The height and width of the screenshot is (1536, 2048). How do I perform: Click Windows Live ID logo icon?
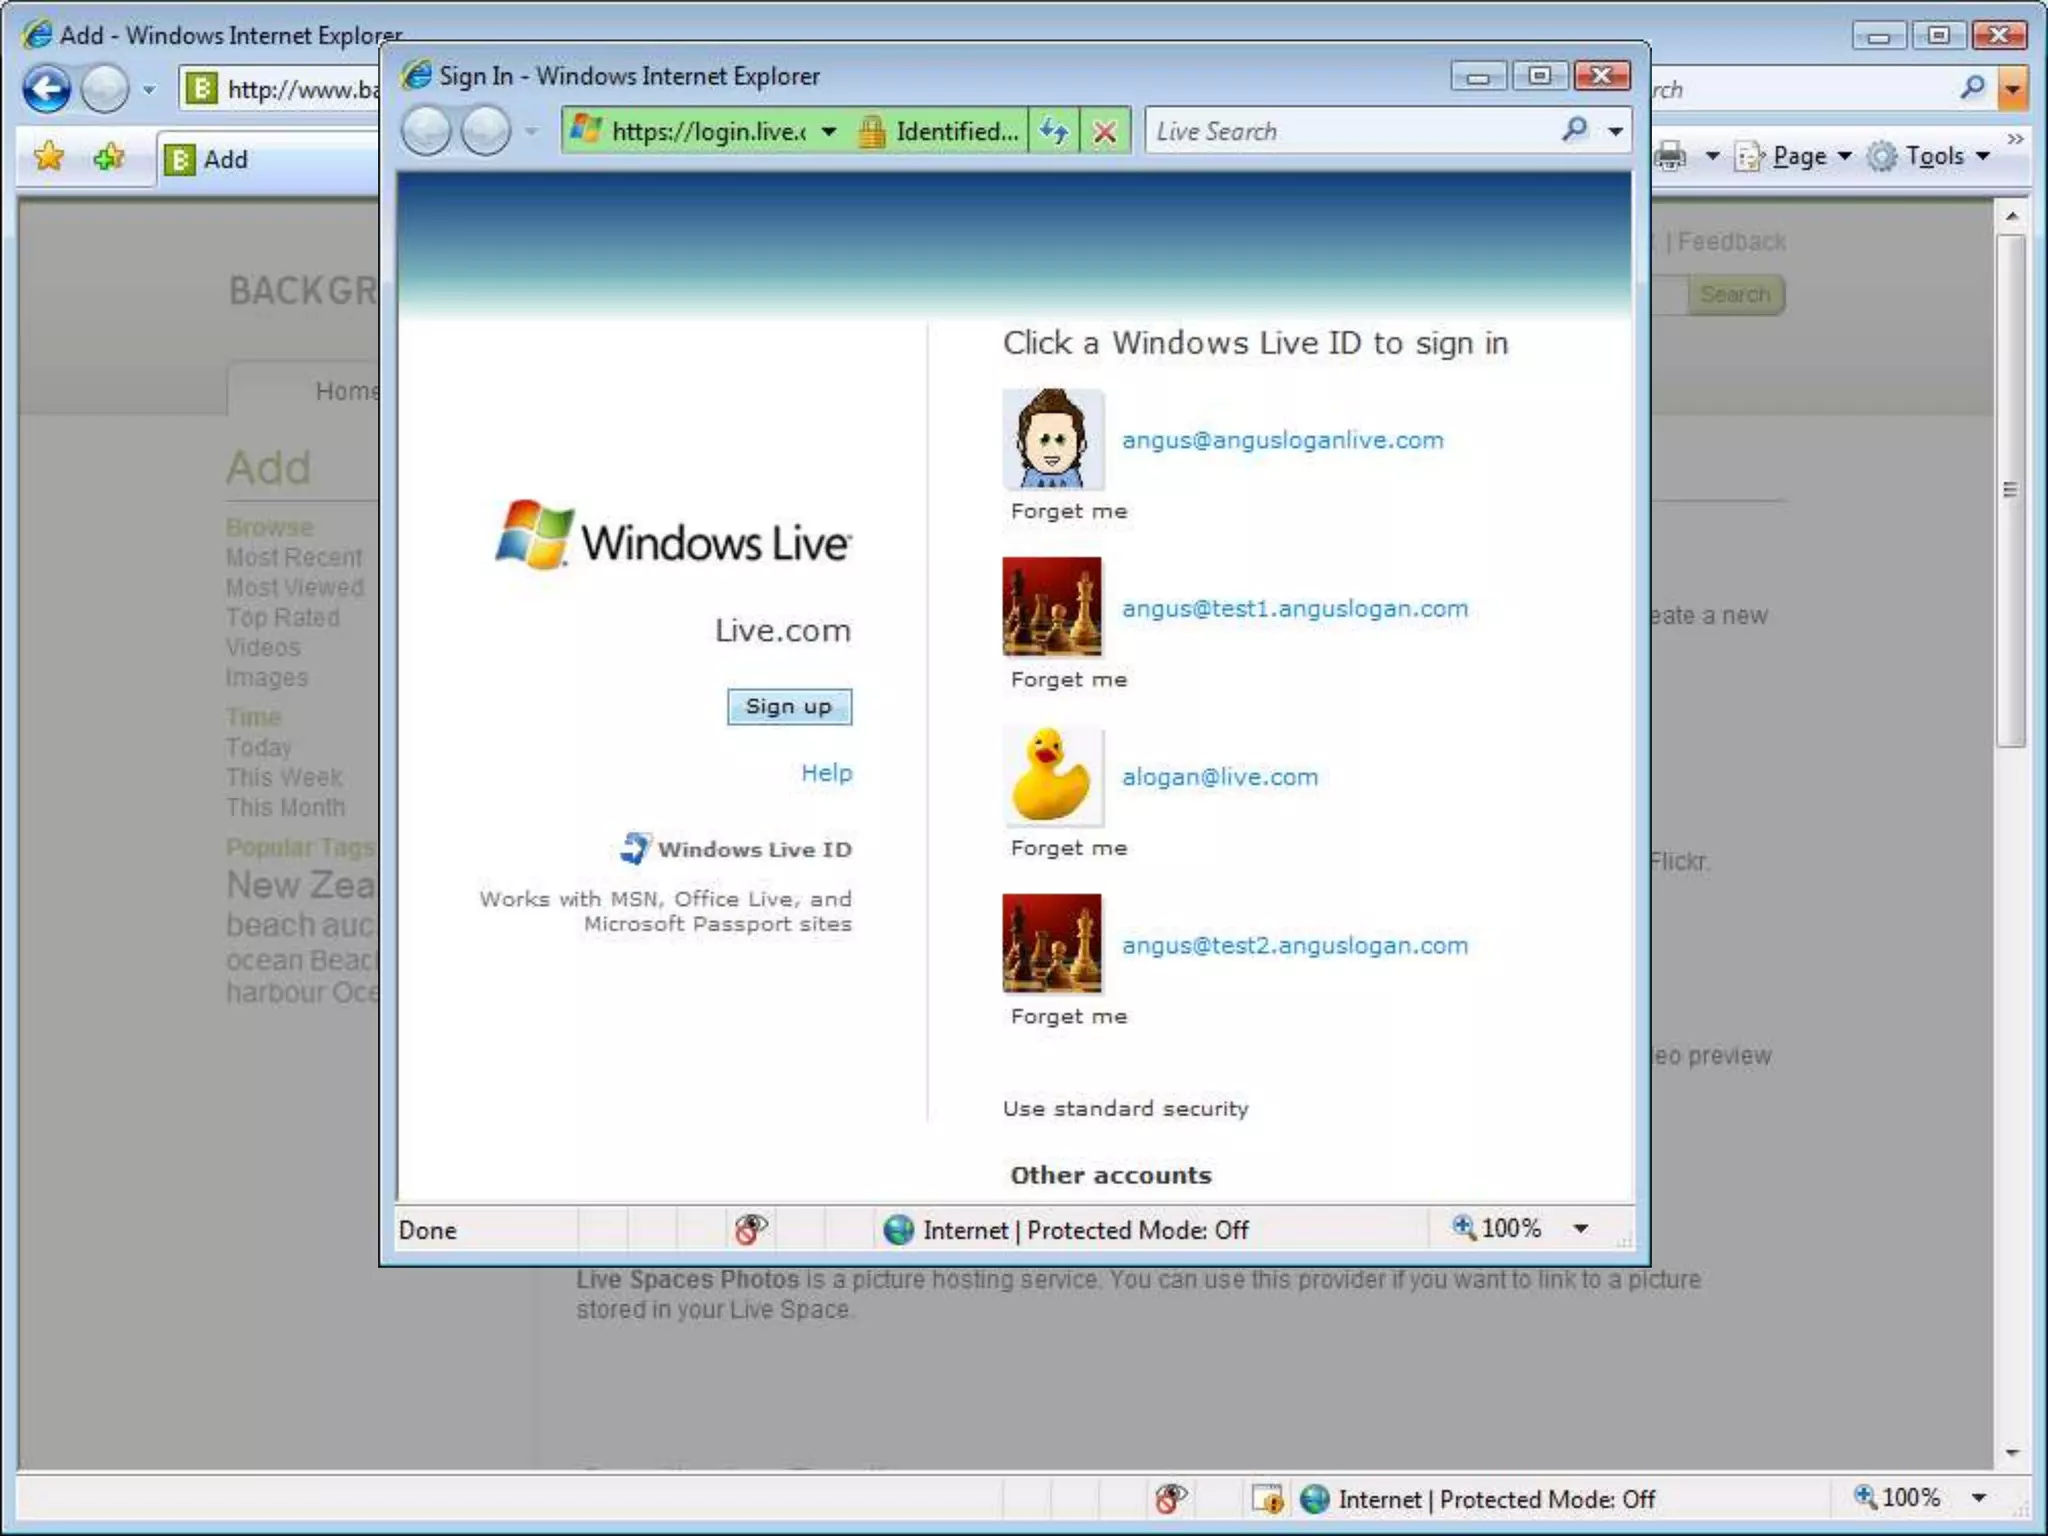pos(634,848)
